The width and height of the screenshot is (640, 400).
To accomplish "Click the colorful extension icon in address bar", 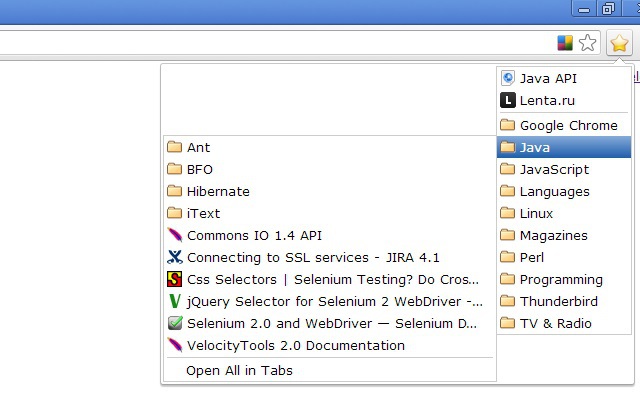I will [565, 43].
